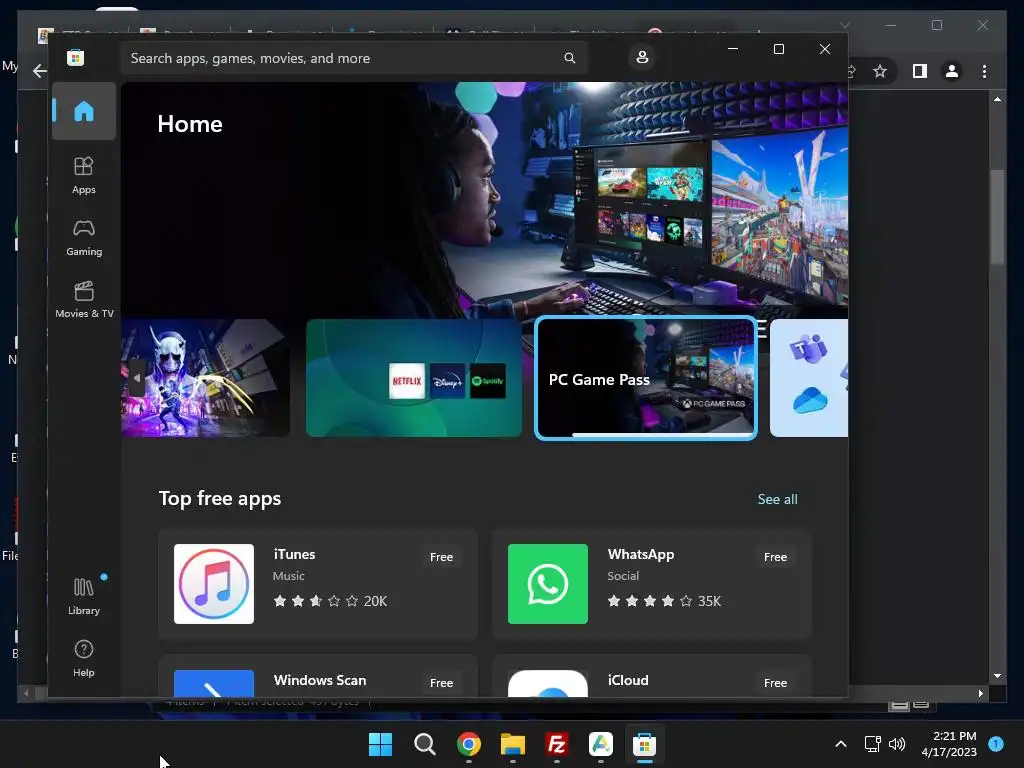
Task: Toggle Chrome's side panel icon
Action: pos(920,71)
